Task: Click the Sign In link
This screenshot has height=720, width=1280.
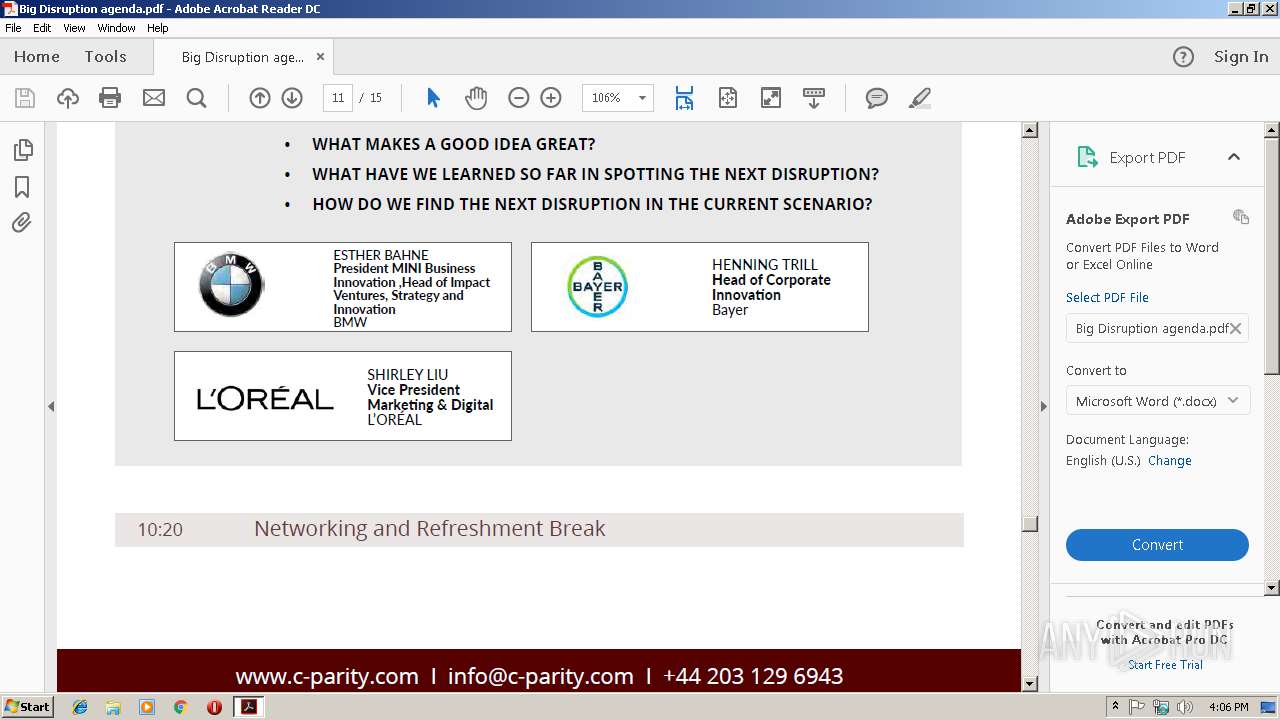Action: coord(1241,57)
